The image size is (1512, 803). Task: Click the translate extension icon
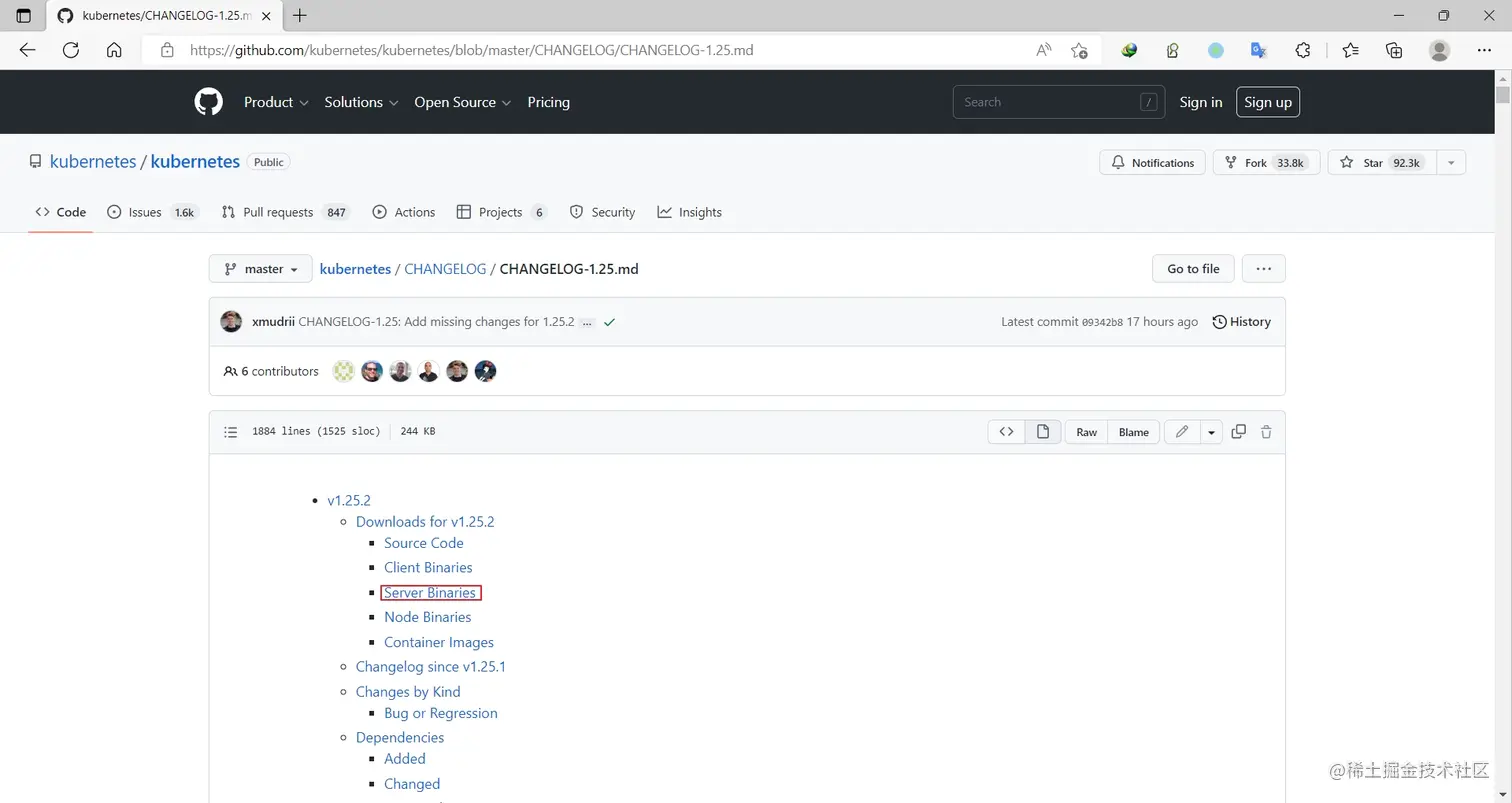click(x=1259, y=50)
